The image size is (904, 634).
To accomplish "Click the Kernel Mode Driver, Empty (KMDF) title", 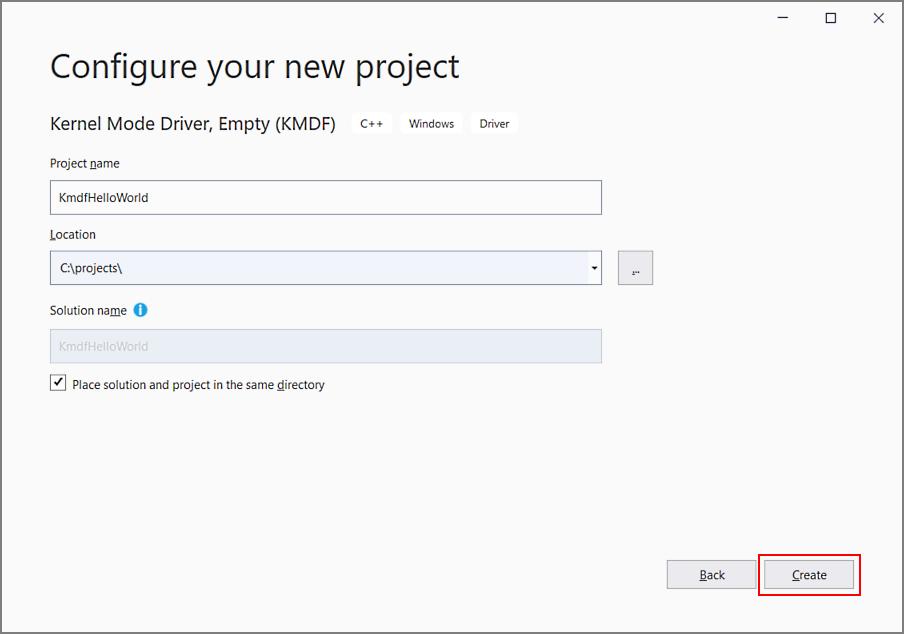I will pyautogui.click(x=193, y=124).
